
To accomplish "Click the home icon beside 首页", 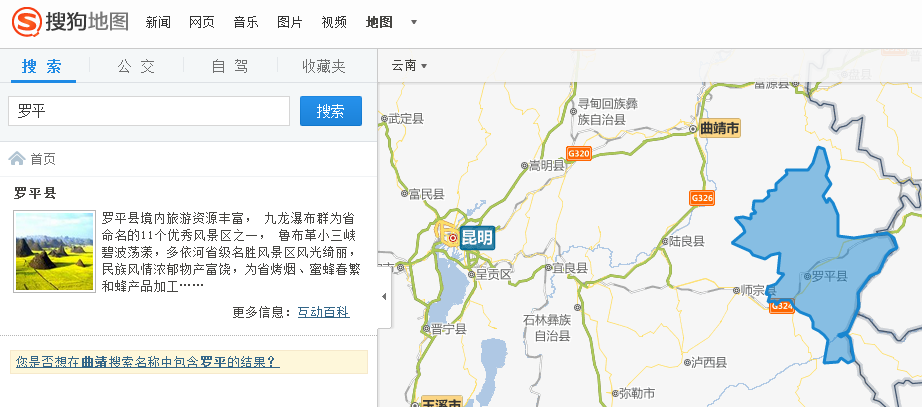I will (16, 159).
